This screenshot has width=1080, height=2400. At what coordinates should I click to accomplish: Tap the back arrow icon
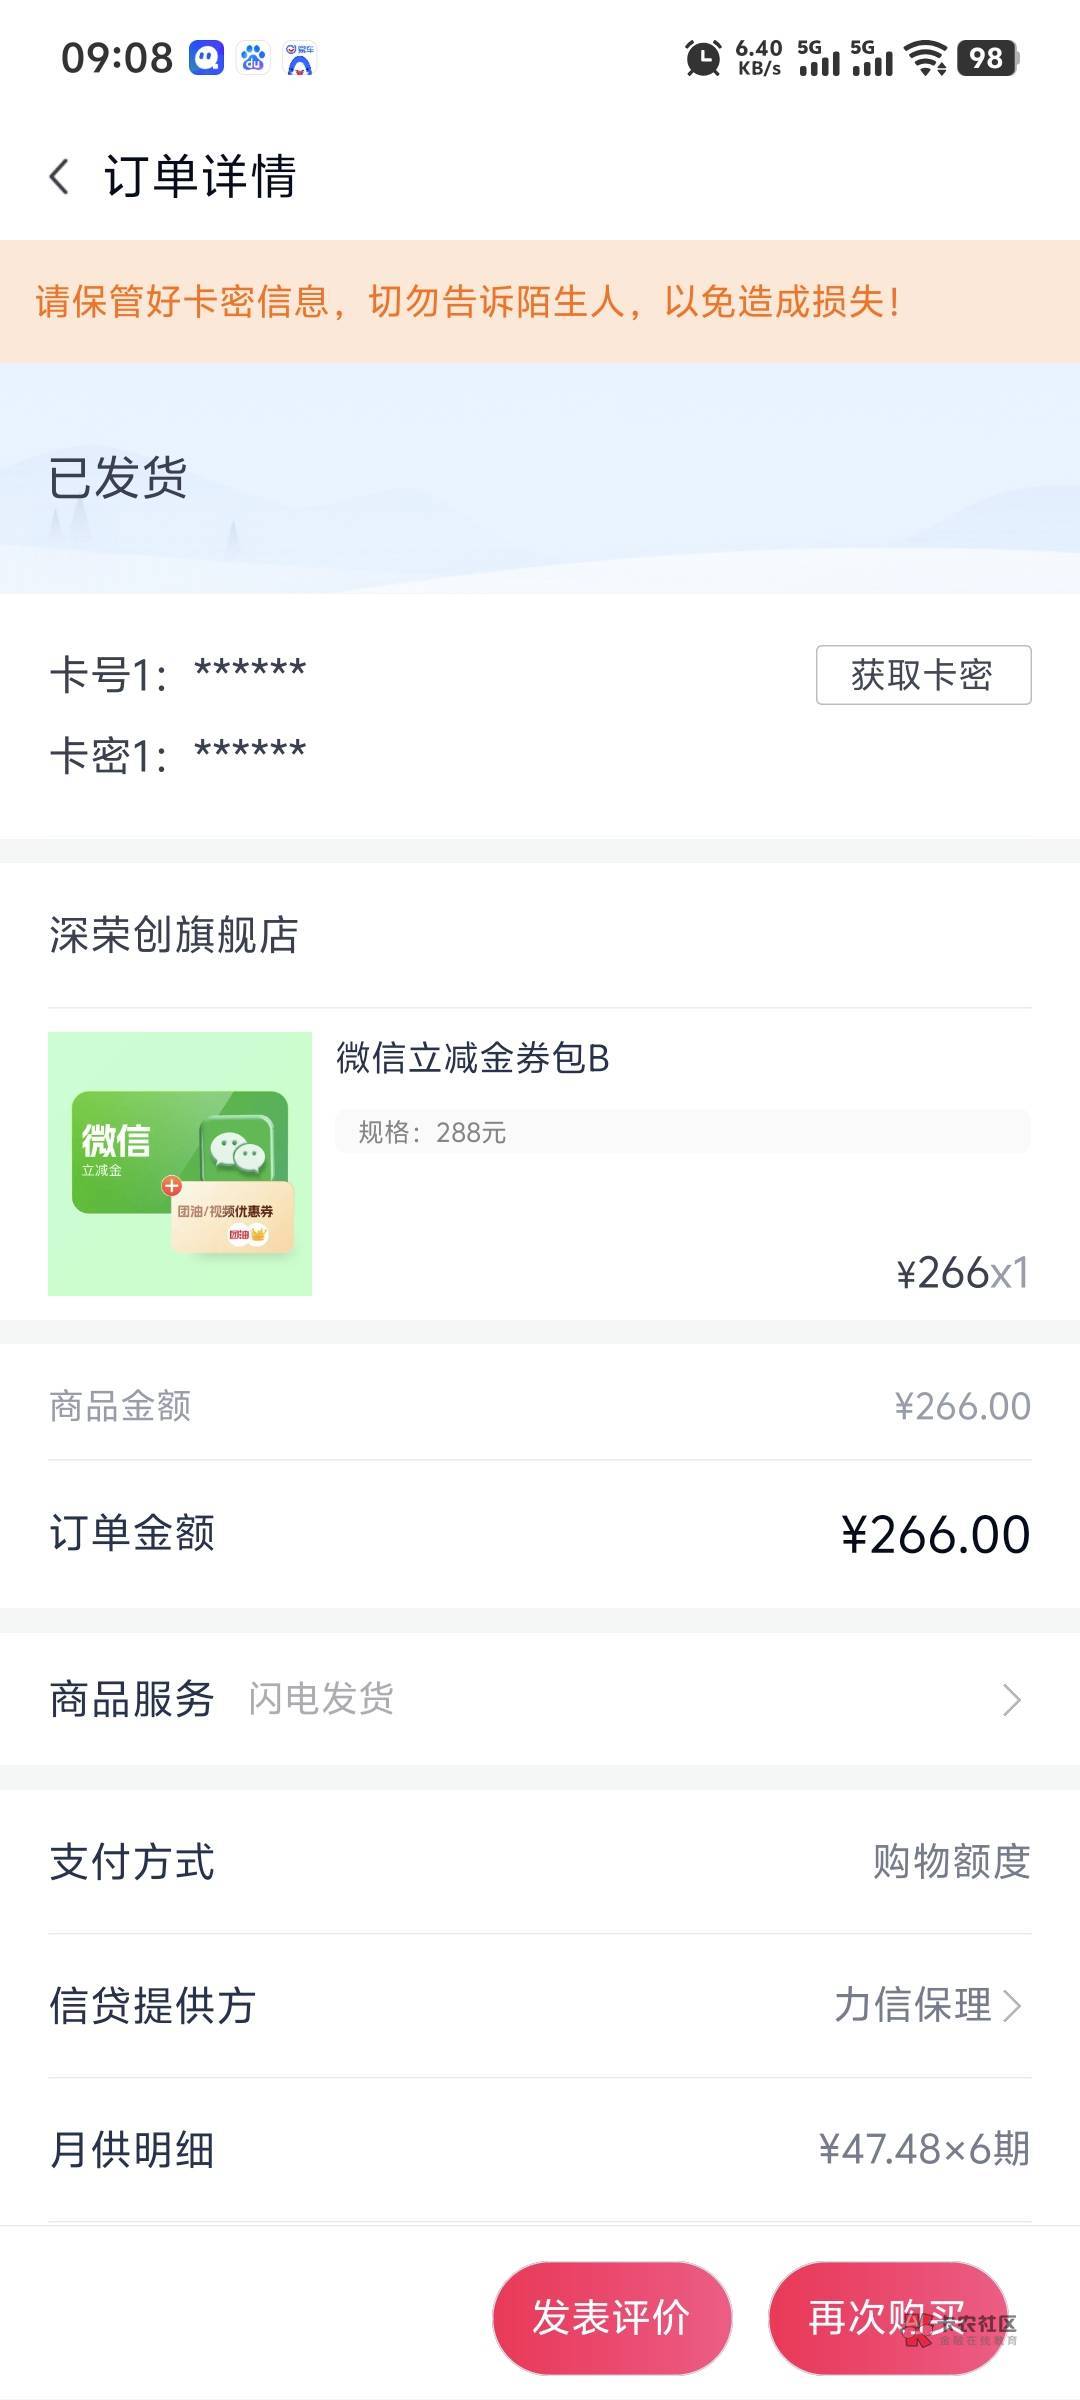(x=60, y=177)
